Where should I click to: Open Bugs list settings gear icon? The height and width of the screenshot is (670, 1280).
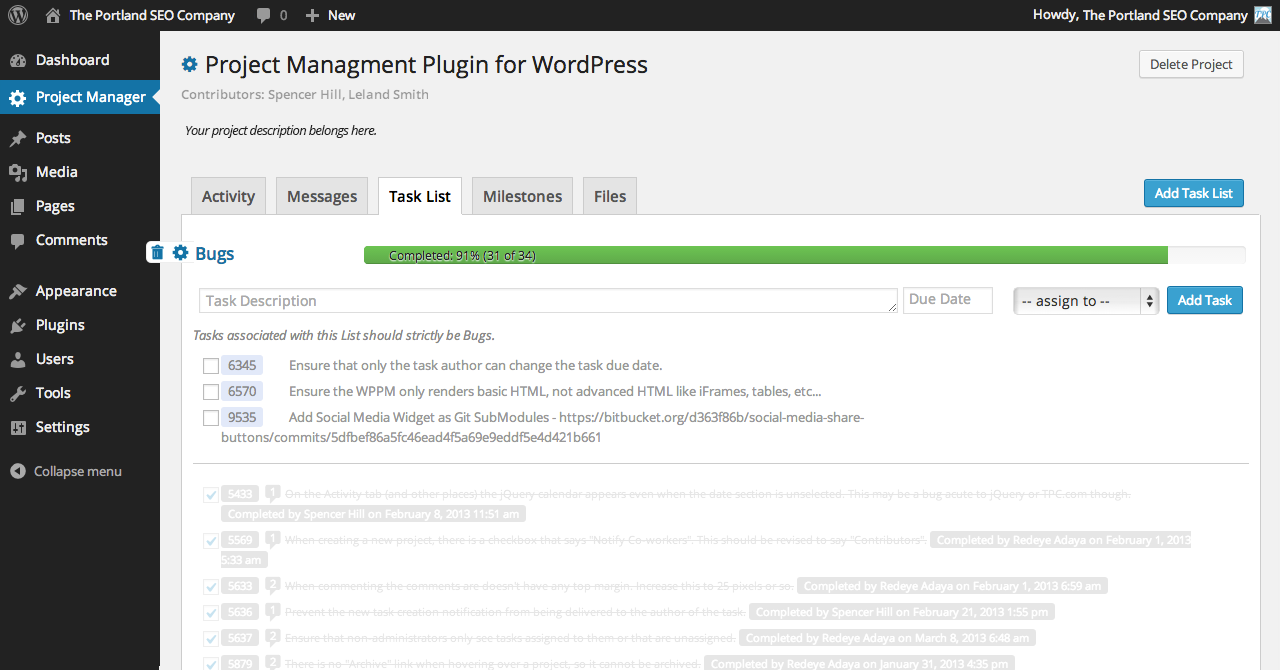pos(180,253)
